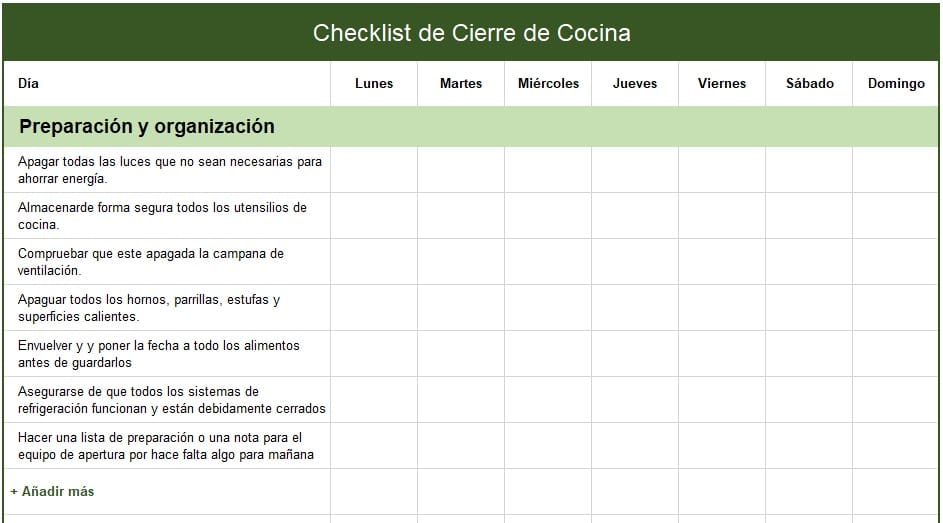This screenshot has width=943, height=523.
Task: Check Miércoles cell for 'campana de ventilación'
Action: [x=548, y=262]
